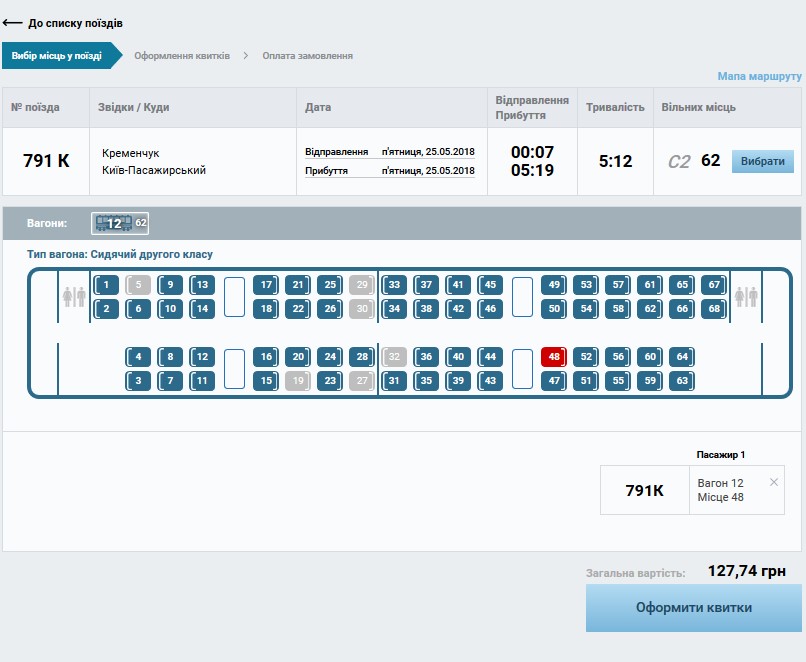Select seat 17 in upper row
This screenshot has height=662, width=806.
[x=266, y=285]
